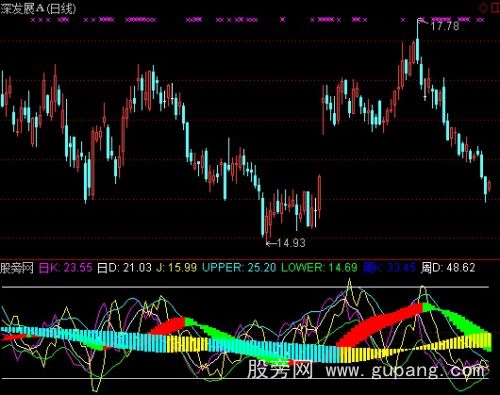This screenshot has height=395, width=500.
Task: Click the LOWER: 14.69 indicator value
Action: click(x=319, y=267)
